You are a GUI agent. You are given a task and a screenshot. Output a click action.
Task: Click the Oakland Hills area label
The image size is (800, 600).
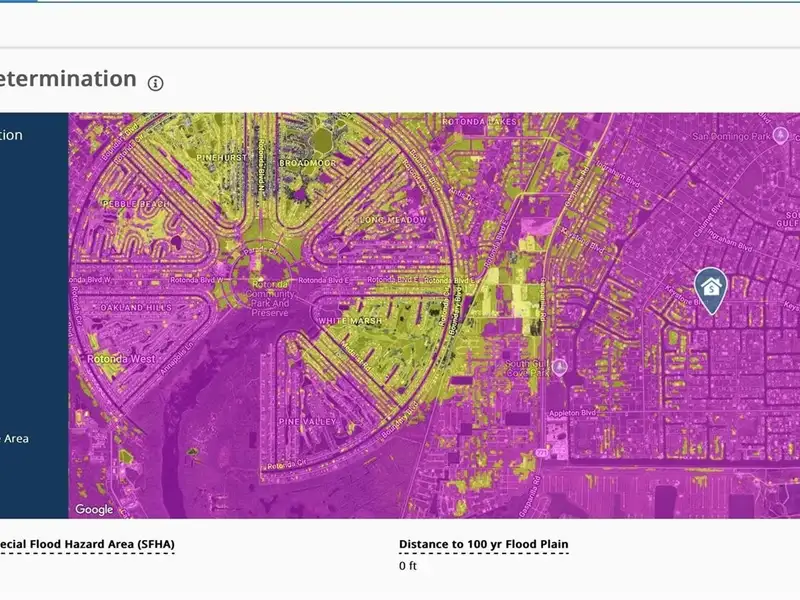coord(134,308)
